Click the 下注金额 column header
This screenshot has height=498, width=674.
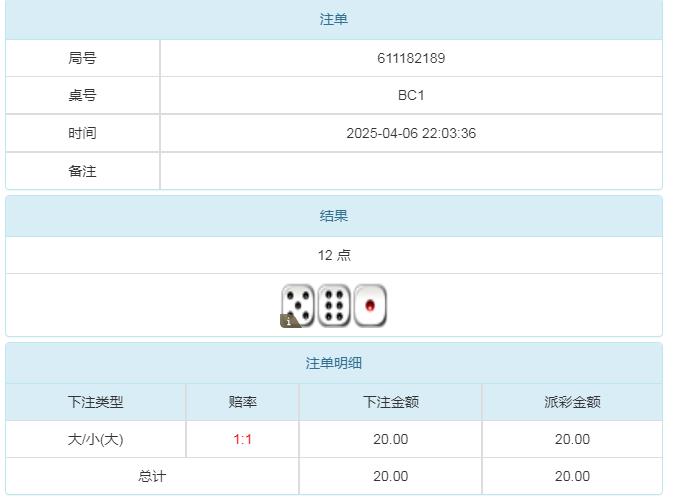tap(390, 402)
